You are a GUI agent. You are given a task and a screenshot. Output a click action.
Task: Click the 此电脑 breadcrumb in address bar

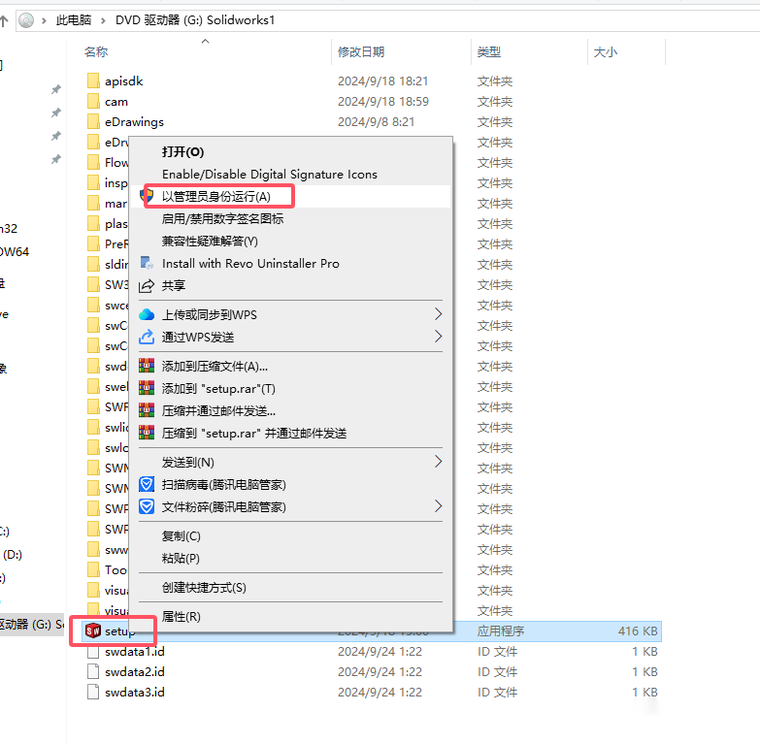click(x=75, y=20)
